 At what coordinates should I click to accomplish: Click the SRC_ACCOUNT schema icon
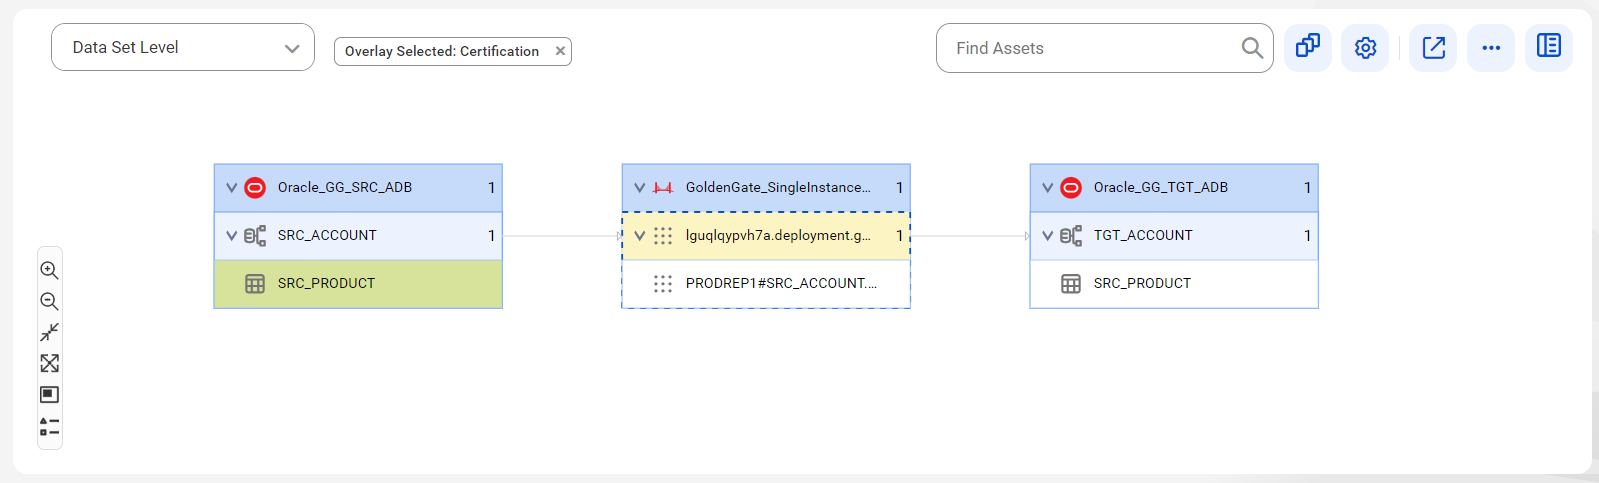[255, 235]
